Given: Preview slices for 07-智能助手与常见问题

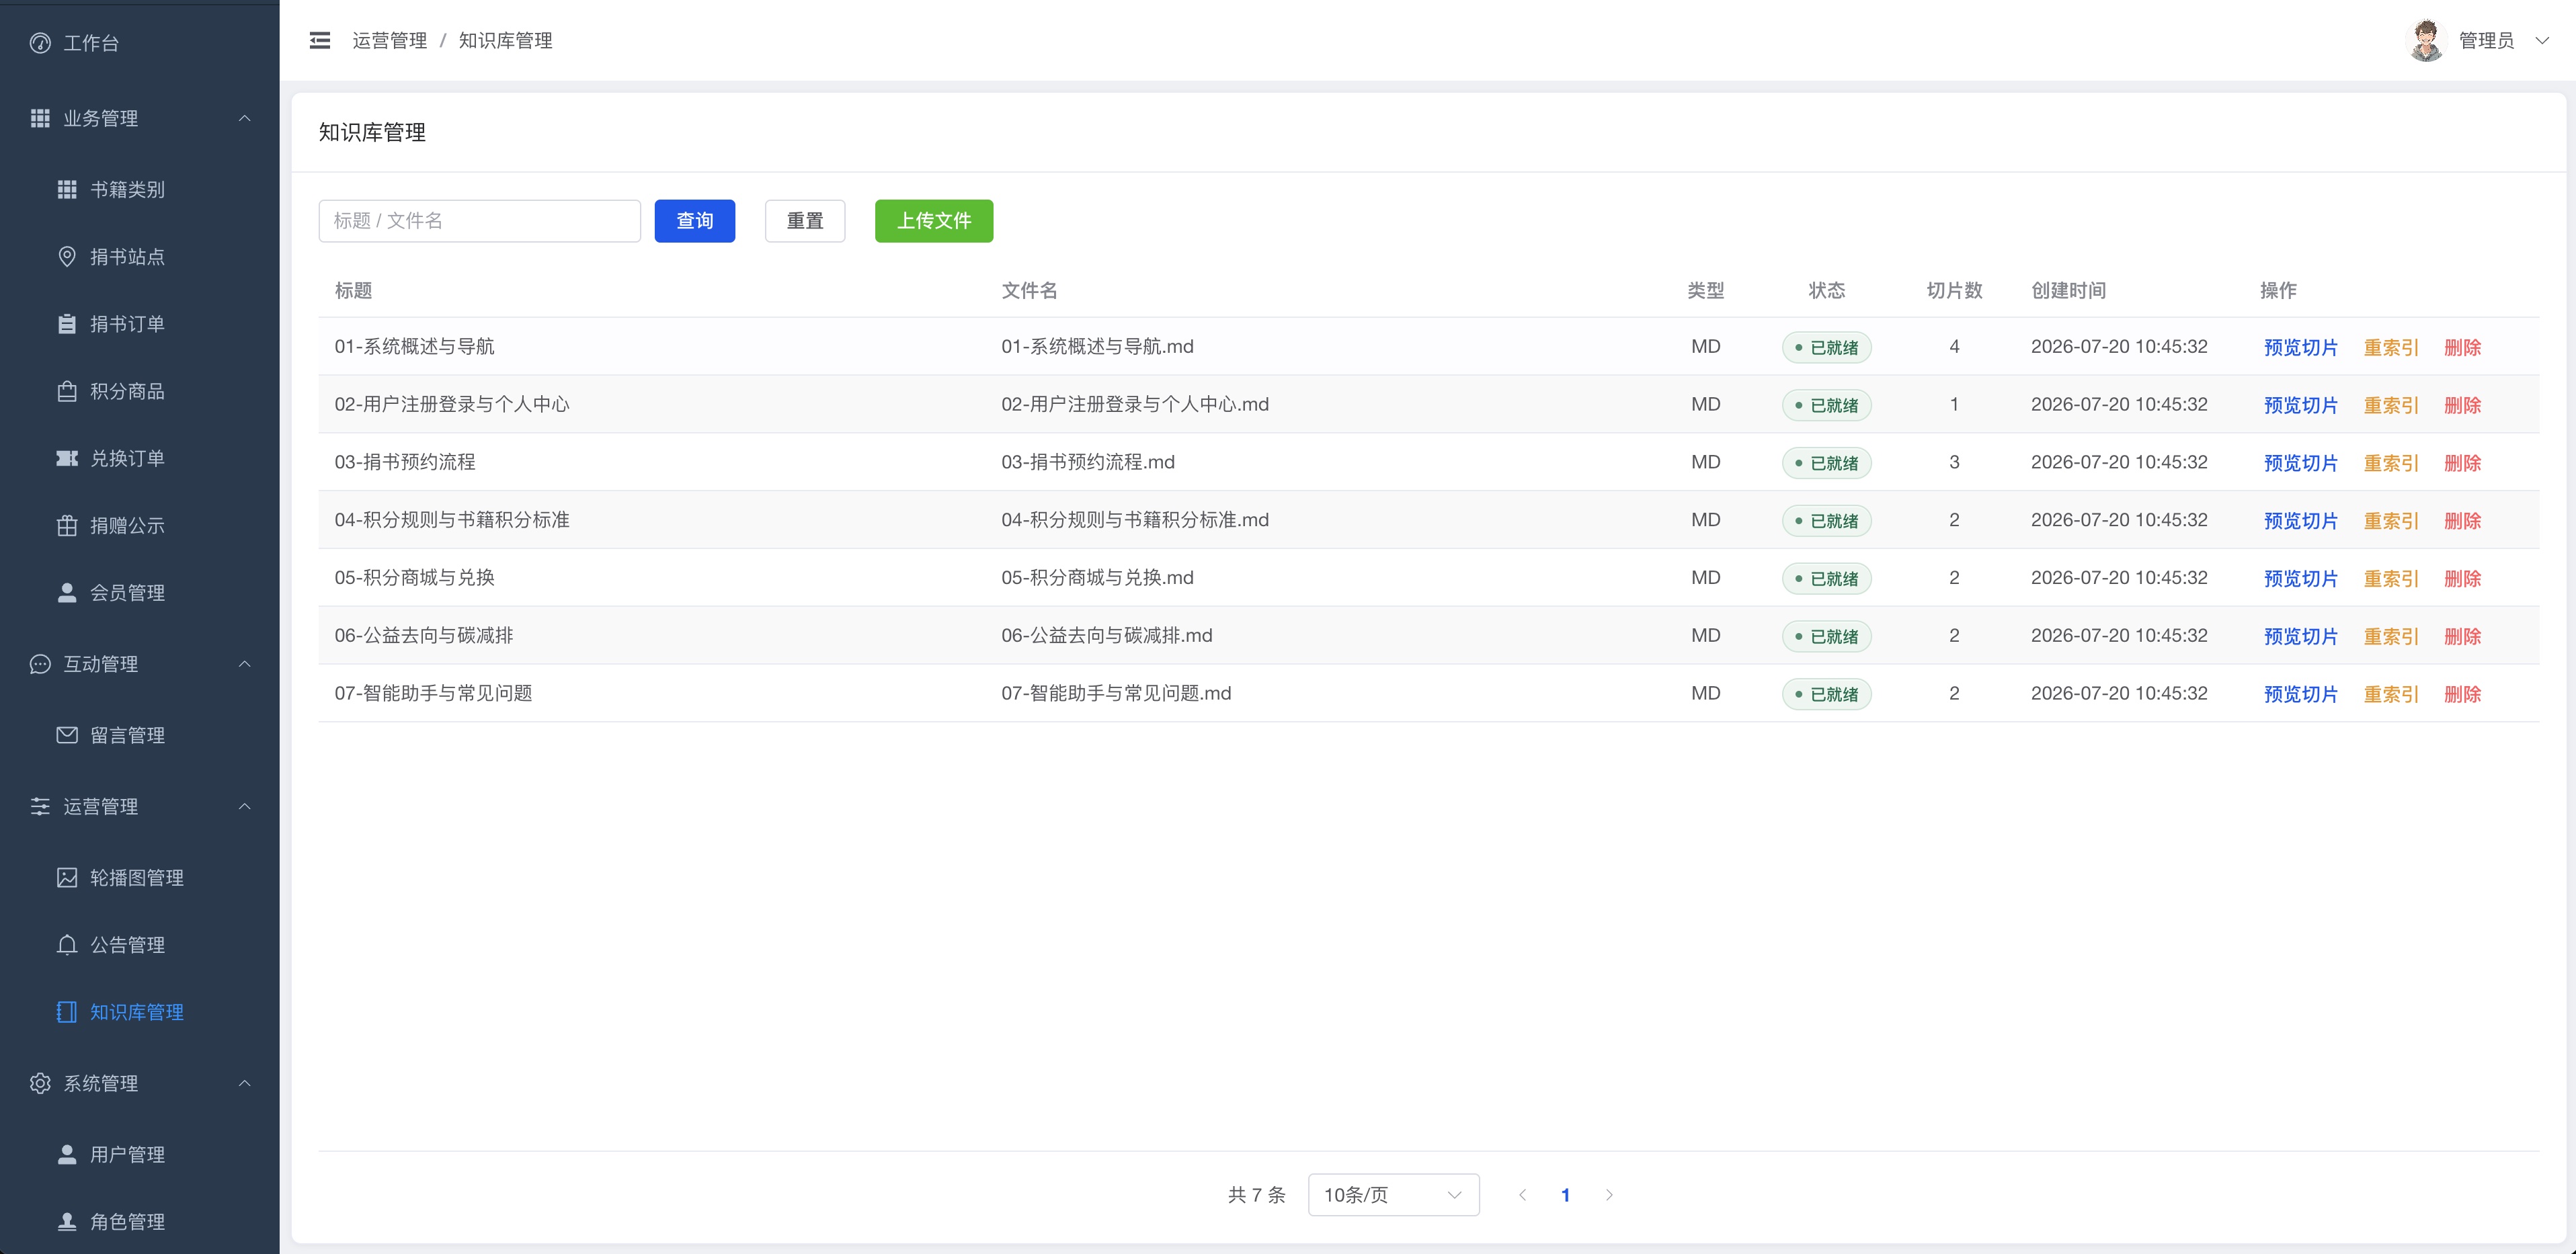Looking at the screenshot, I should coord(2301,694).
